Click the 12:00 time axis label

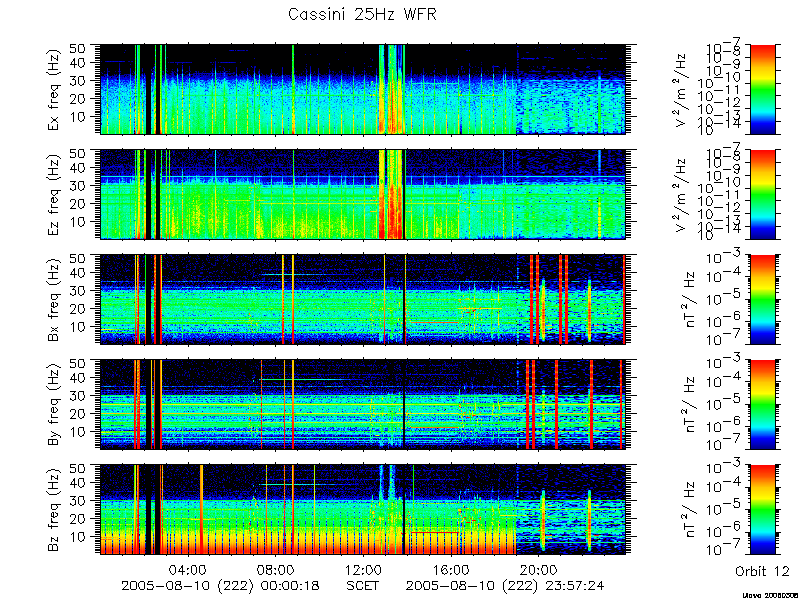(x=363, y=569)
